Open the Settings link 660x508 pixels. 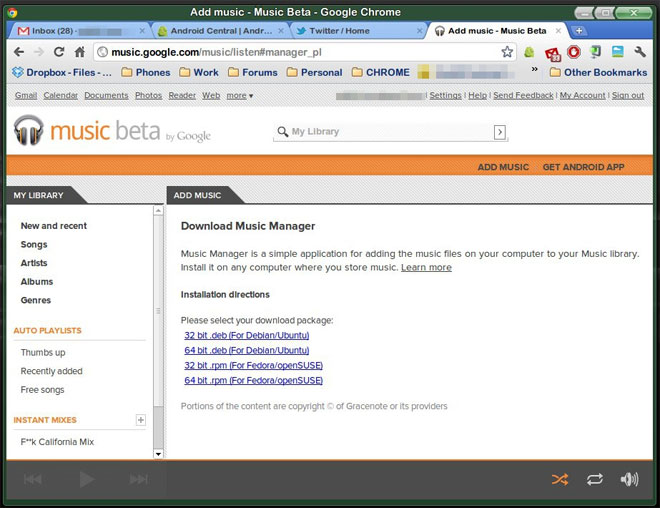coord(445,96)
